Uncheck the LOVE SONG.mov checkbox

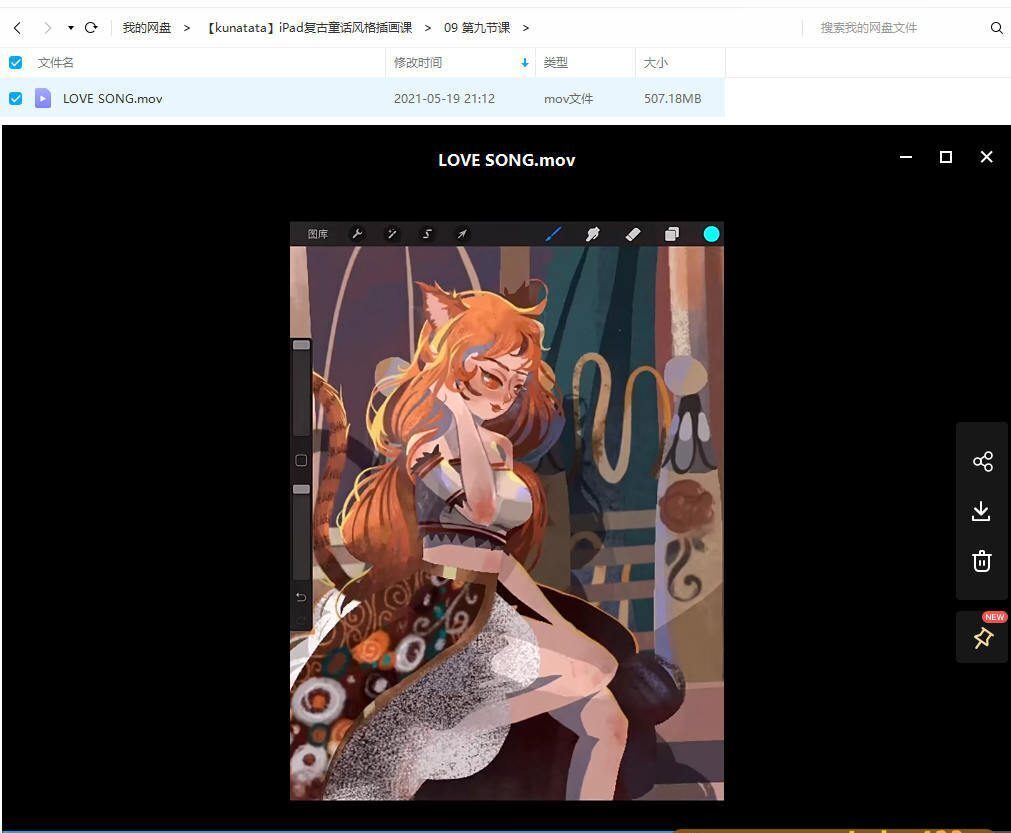(x=15, y=98)
